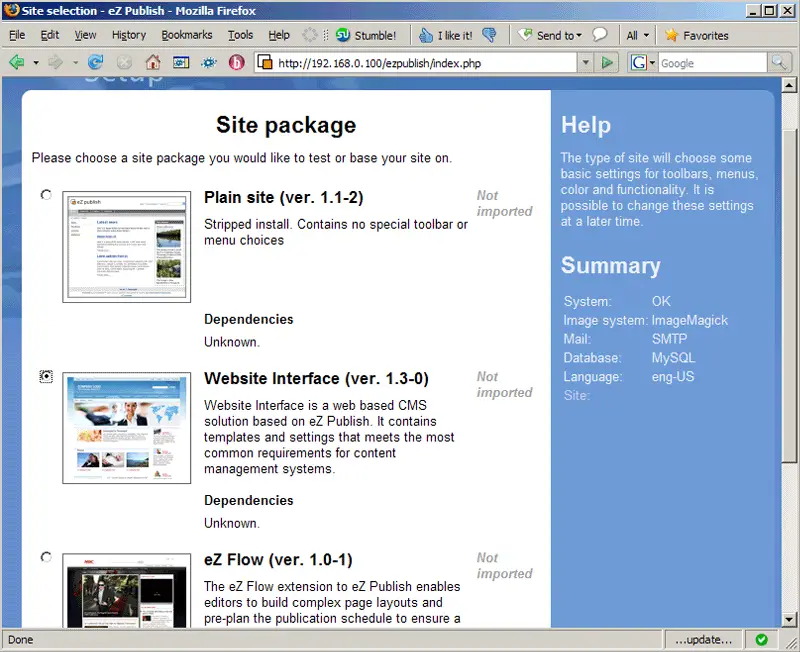Reload the page with the Refresh icon

click(95, 62)
